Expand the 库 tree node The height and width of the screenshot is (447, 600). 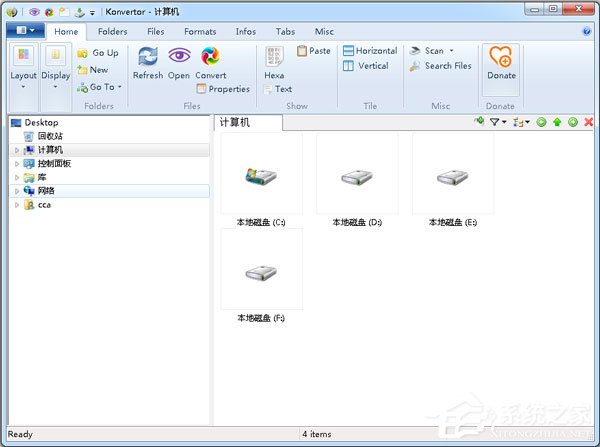(17, 178)
